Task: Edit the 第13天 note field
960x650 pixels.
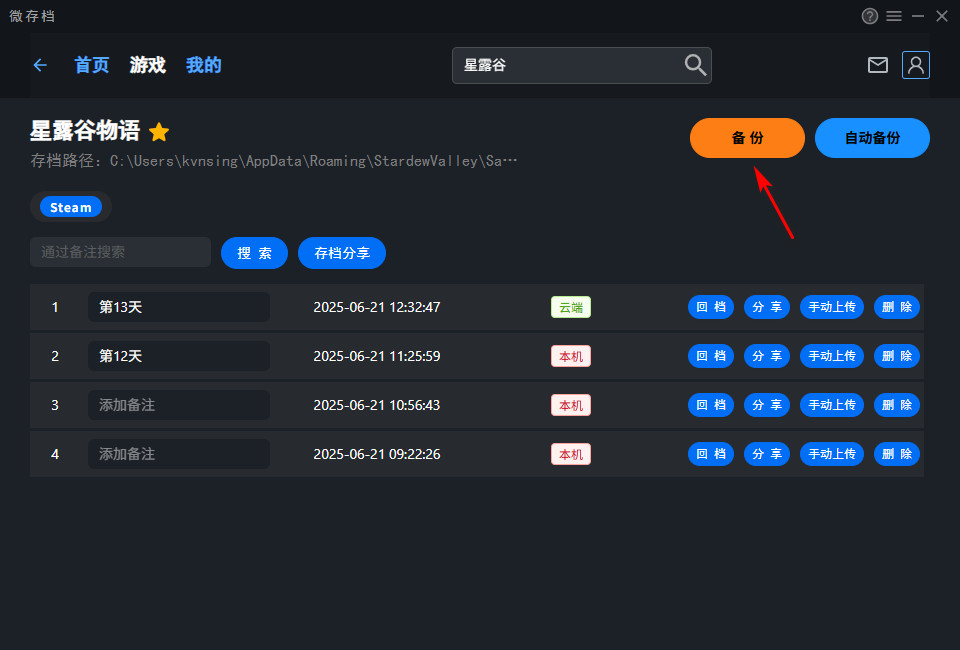Action: pos(179,307)
